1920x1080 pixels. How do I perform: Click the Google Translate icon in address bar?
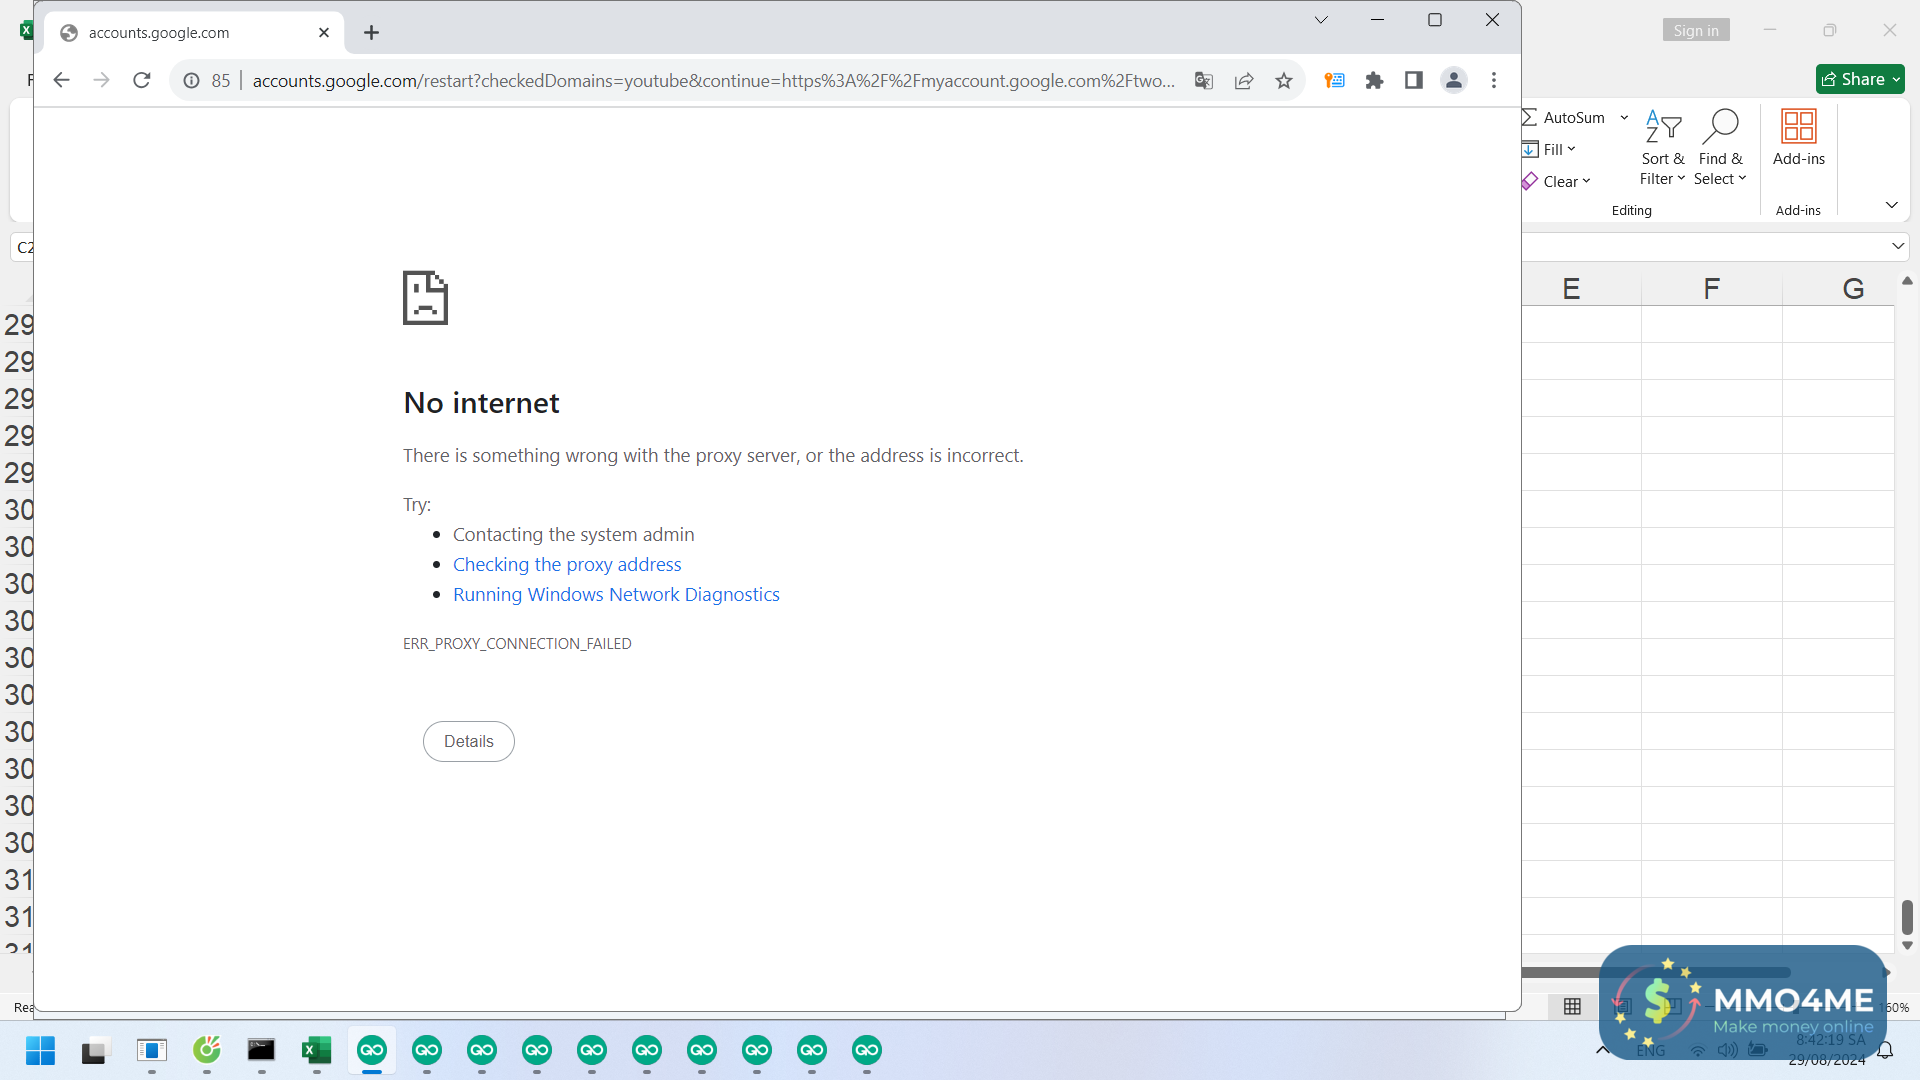1204,81
